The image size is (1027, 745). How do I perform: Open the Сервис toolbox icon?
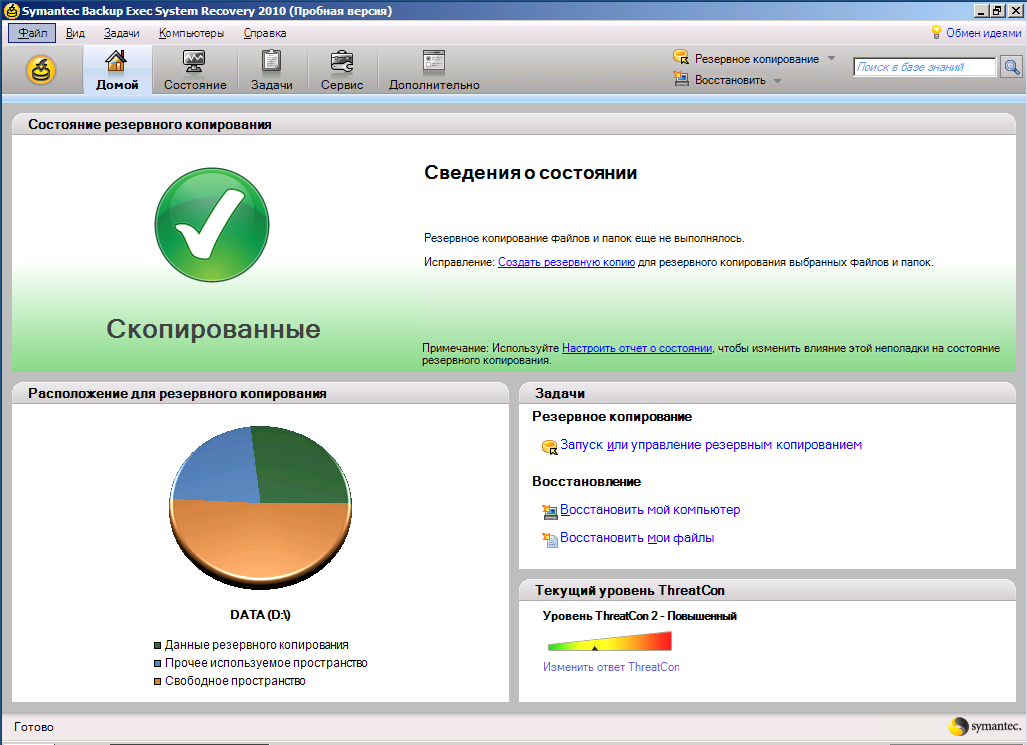341,61
